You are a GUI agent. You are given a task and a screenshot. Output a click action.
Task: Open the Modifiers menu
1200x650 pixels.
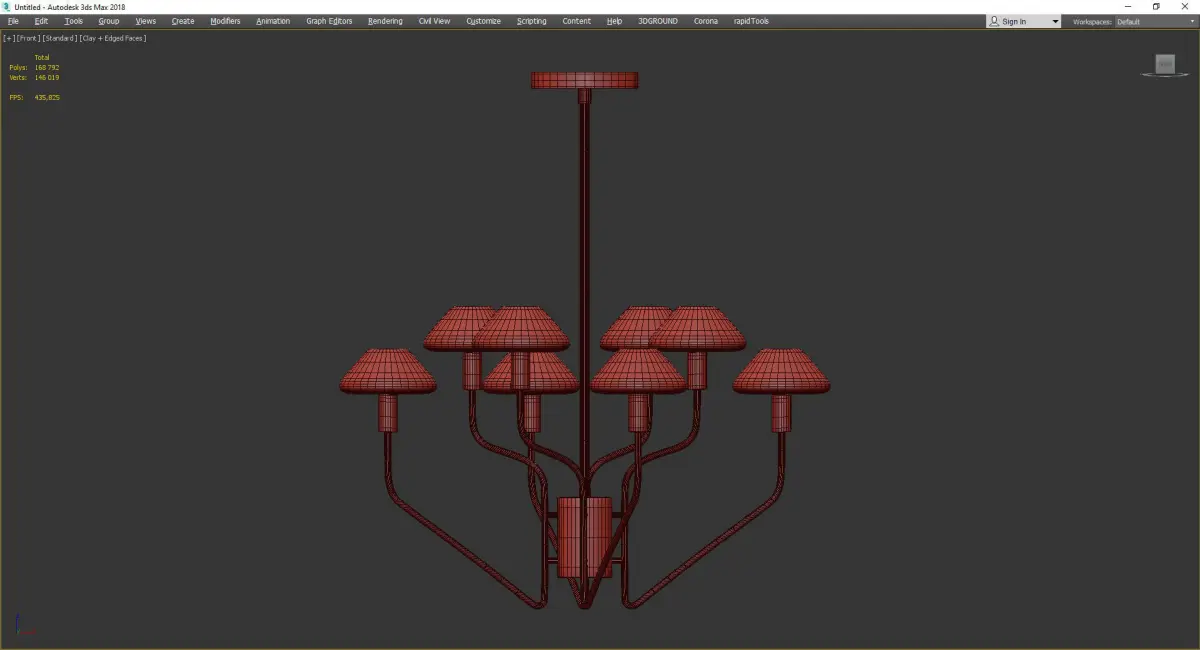pyautogui.click(x=225, y=21)
